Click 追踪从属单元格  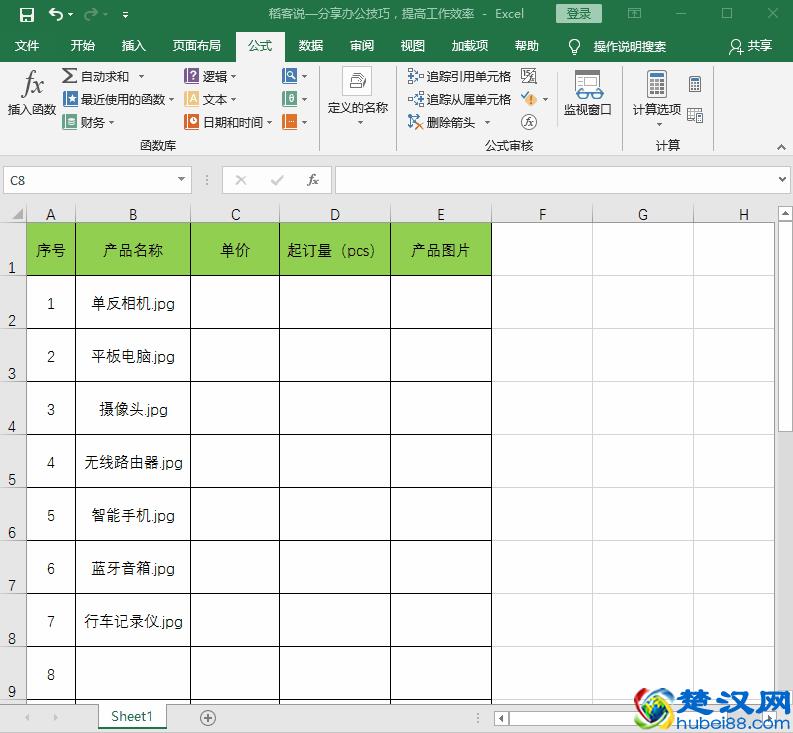[460, 99]
